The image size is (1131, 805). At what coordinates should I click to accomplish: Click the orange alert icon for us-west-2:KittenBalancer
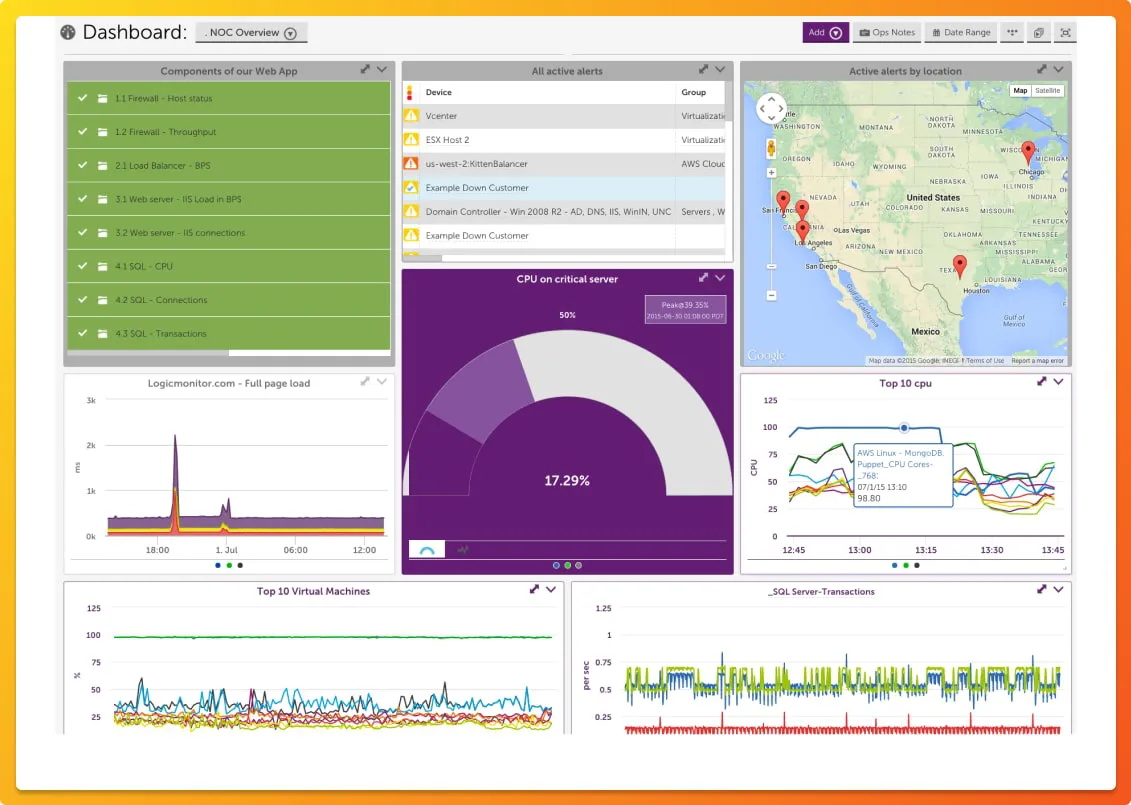(411, 164)
